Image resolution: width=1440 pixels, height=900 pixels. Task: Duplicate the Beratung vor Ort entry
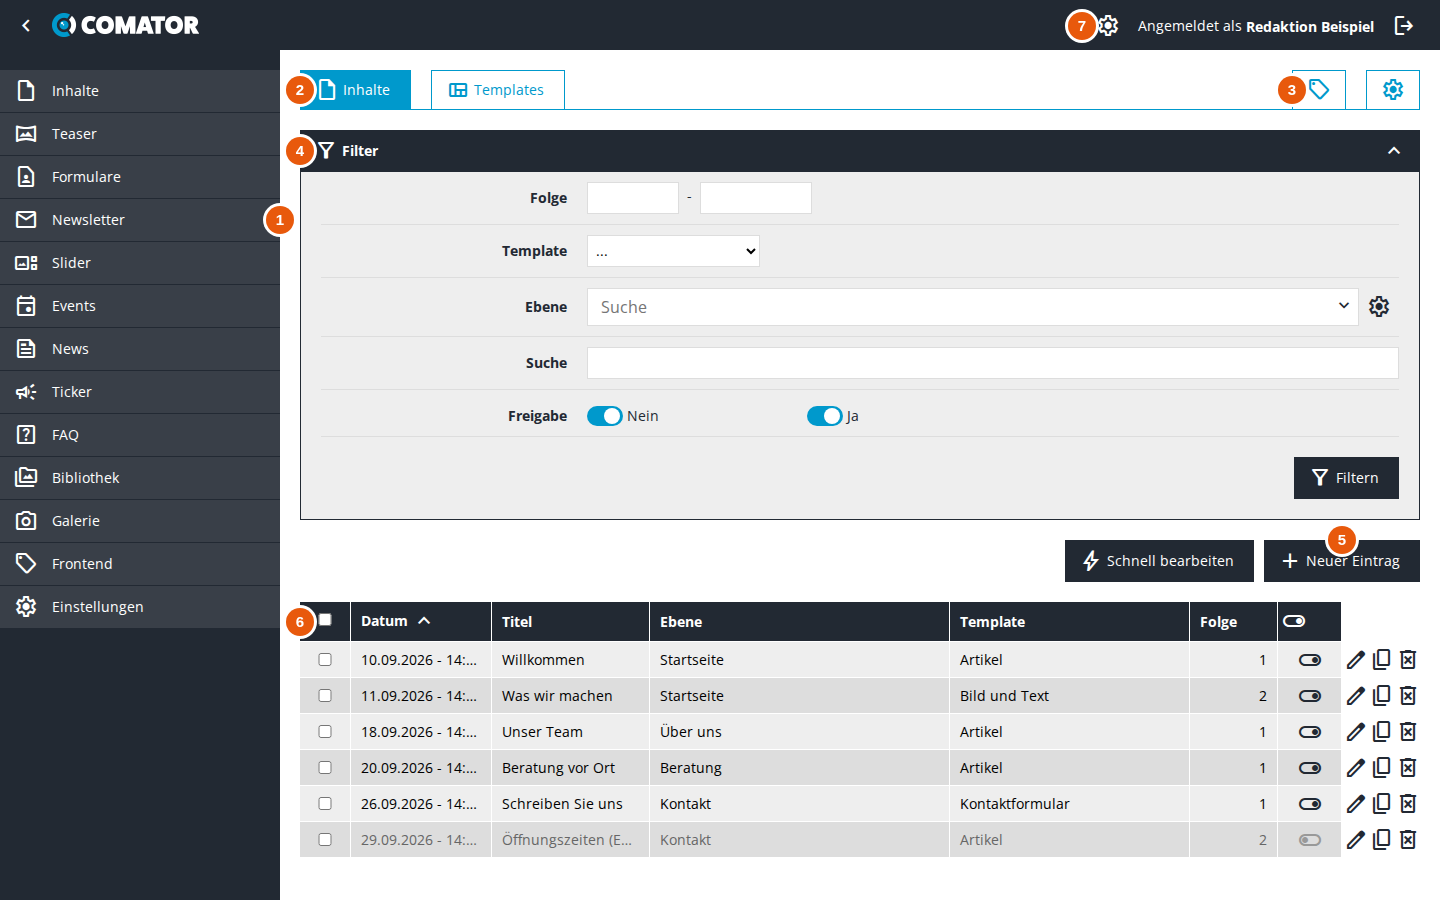coord(1382,767)
